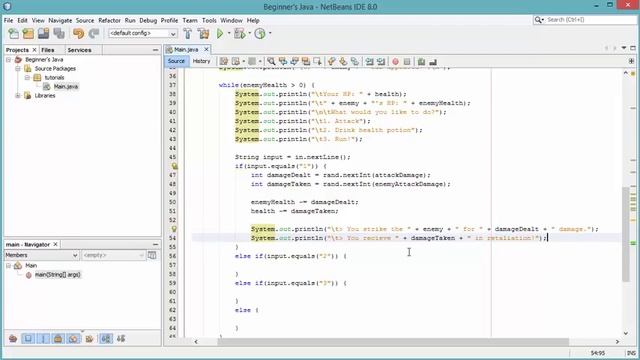The image size is (640, 360).
Task: Click lightbulb hint icon on line 53
Action: pyautogui.click(x=174, y=229)
